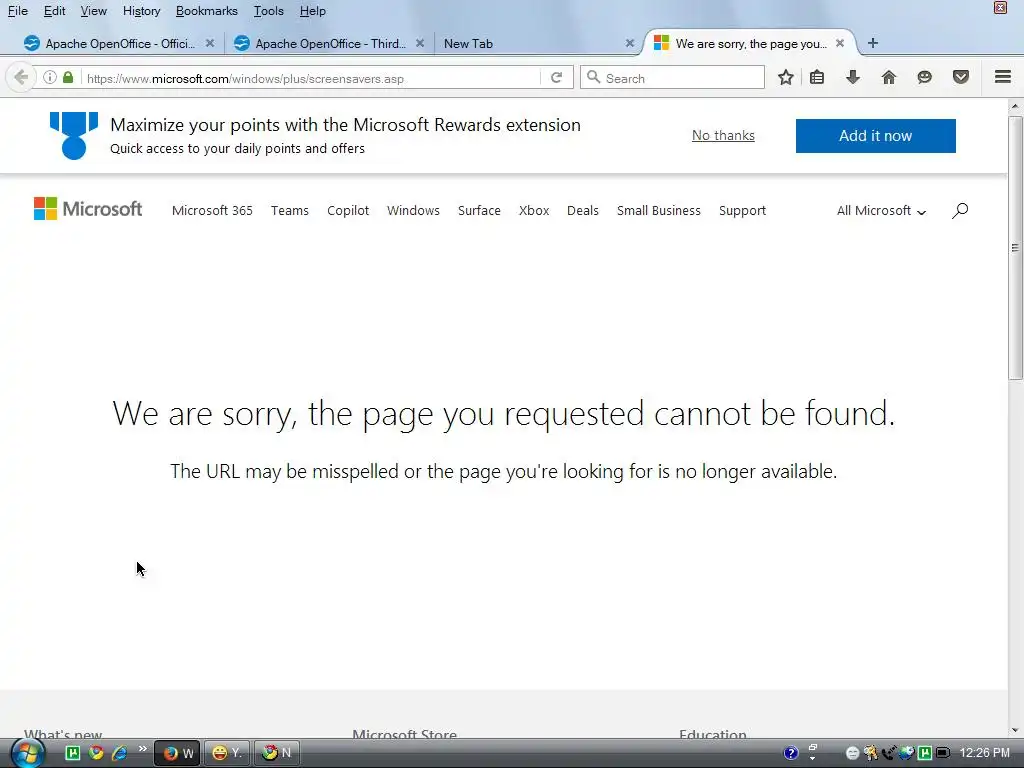1024x768 pixels.
Task: Show bookmarks list icon in the toolbar
Action: pyautogui.click(x=817, y=78)
